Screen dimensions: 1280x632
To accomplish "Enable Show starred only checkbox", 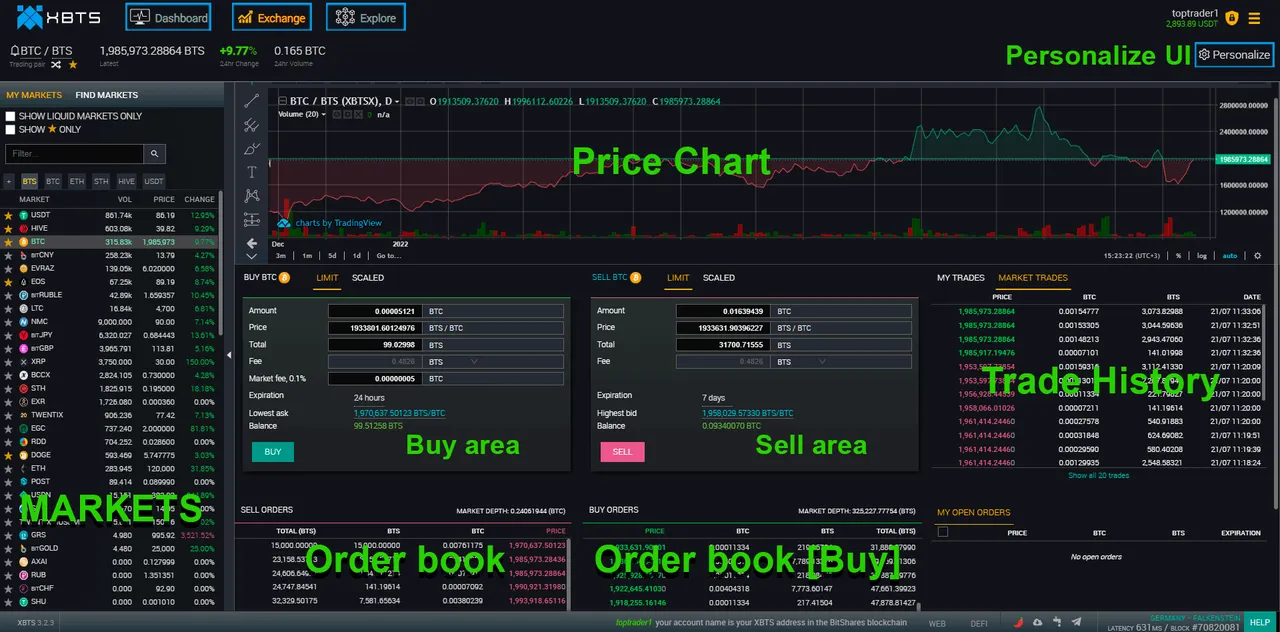I will [10, 129].
